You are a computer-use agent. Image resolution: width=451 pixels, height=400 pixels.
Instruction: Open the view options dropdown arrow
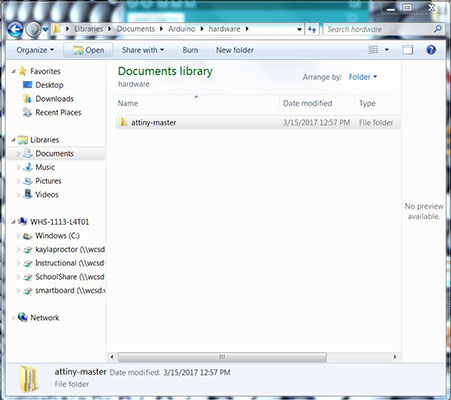coord(387,50)
